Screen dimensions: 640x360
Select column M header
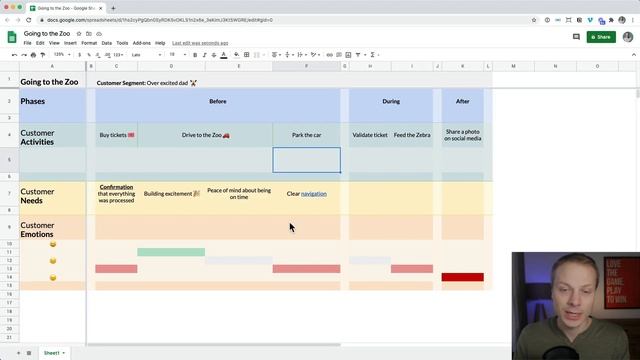pos(513,66)
